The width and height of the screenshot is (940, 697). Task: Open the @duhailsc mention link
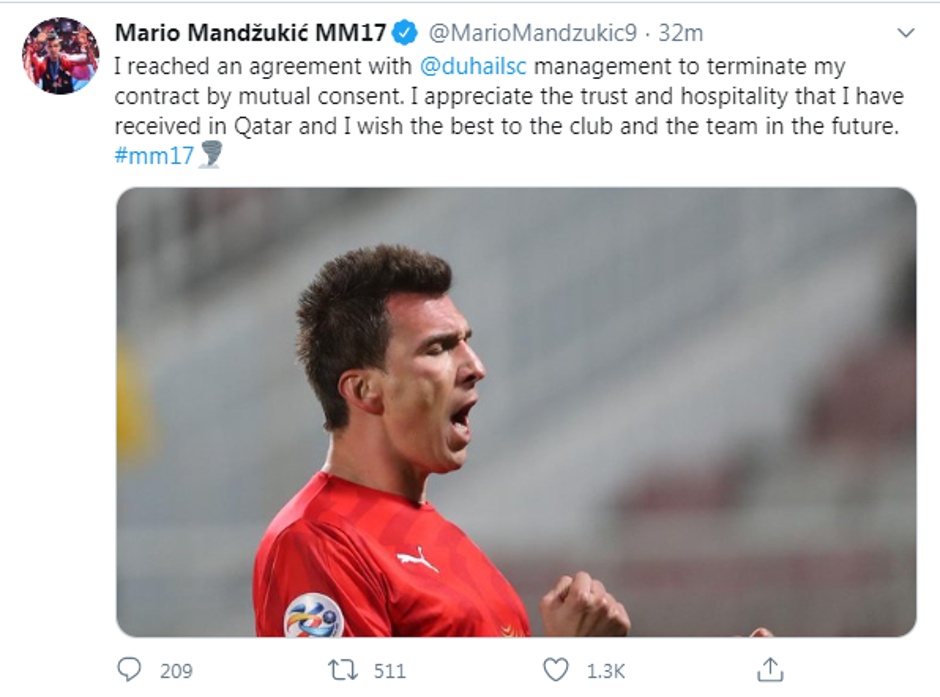click(x=473, y=66)
